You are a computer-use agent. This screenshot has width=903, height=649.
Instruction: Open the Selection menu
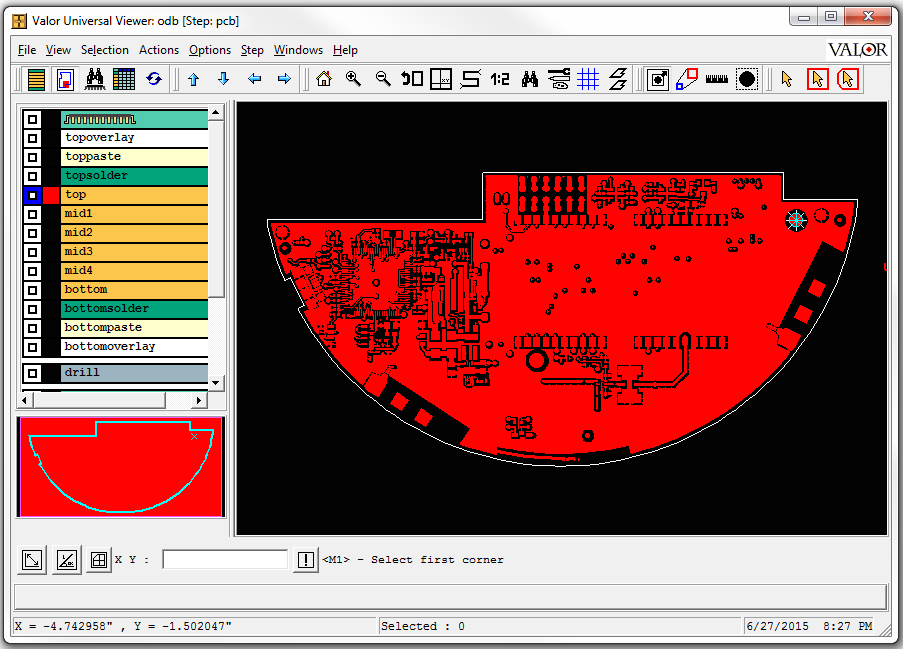coord(105,50)
